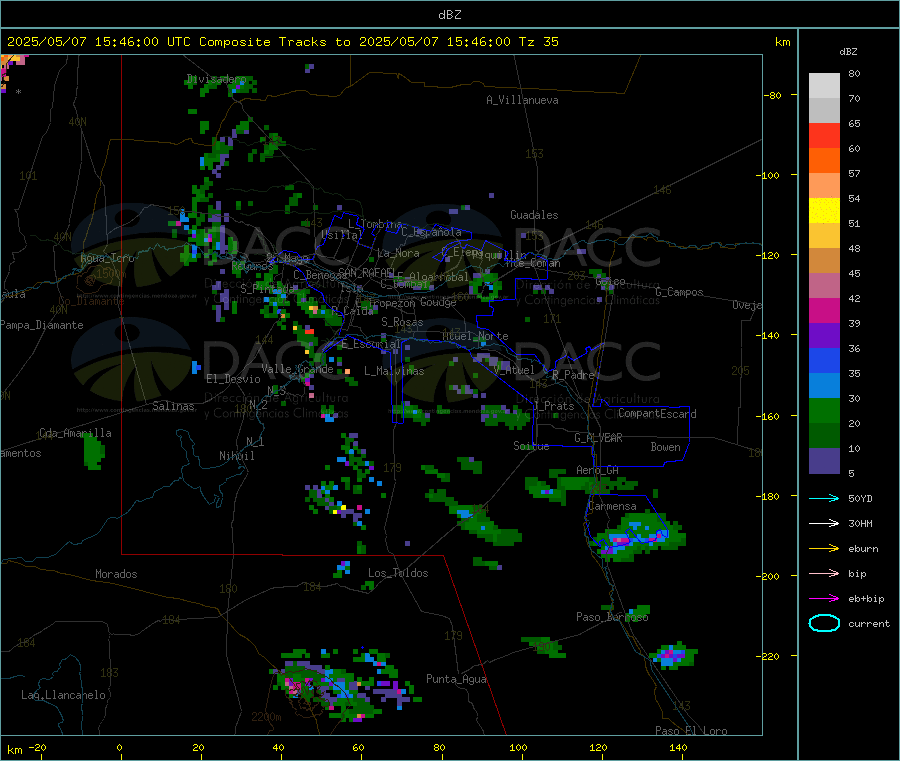Screen dimensions: 900x761
Task: Click the Morados map label
Action: click(116, 574)
